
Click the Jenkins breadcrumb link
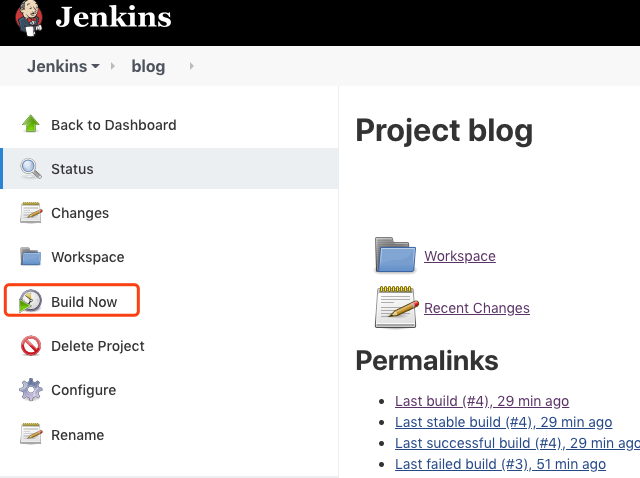[x=57, y=66]
